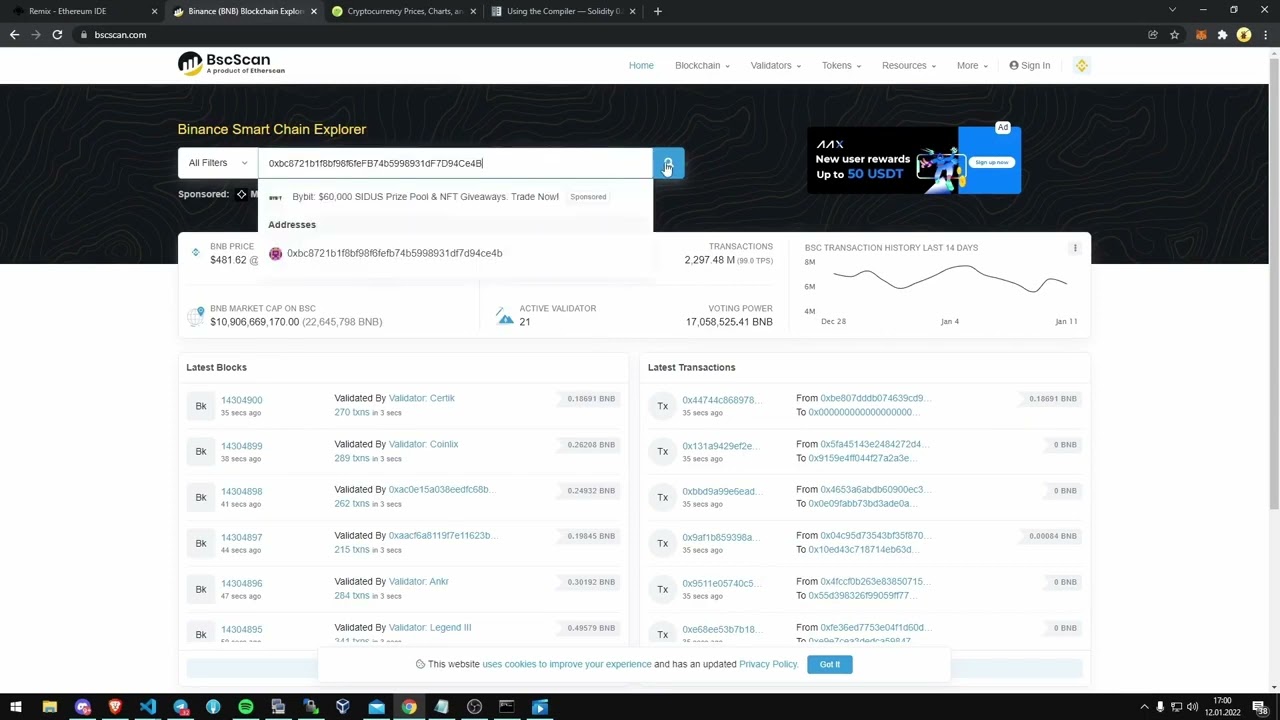The width and height of the screenshot is (1280, 720).
Task: Open Brave browser from taskbar
Action: (x=115, y=707)
